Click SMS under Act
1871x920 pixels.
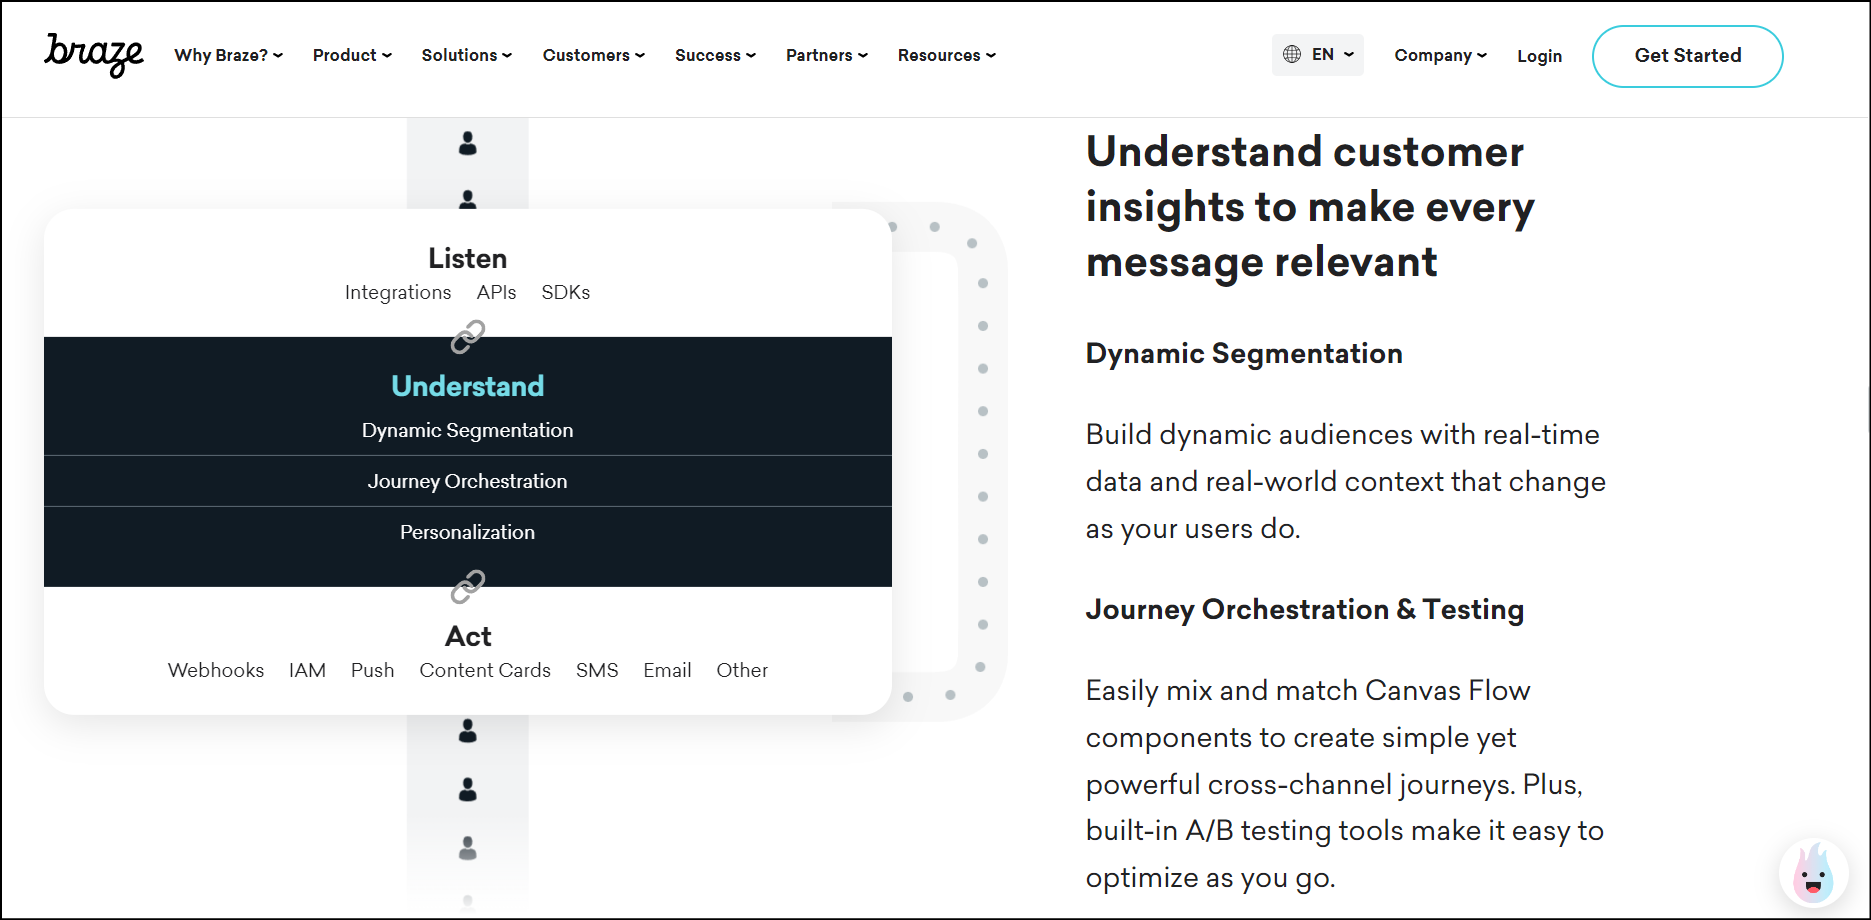597,670
